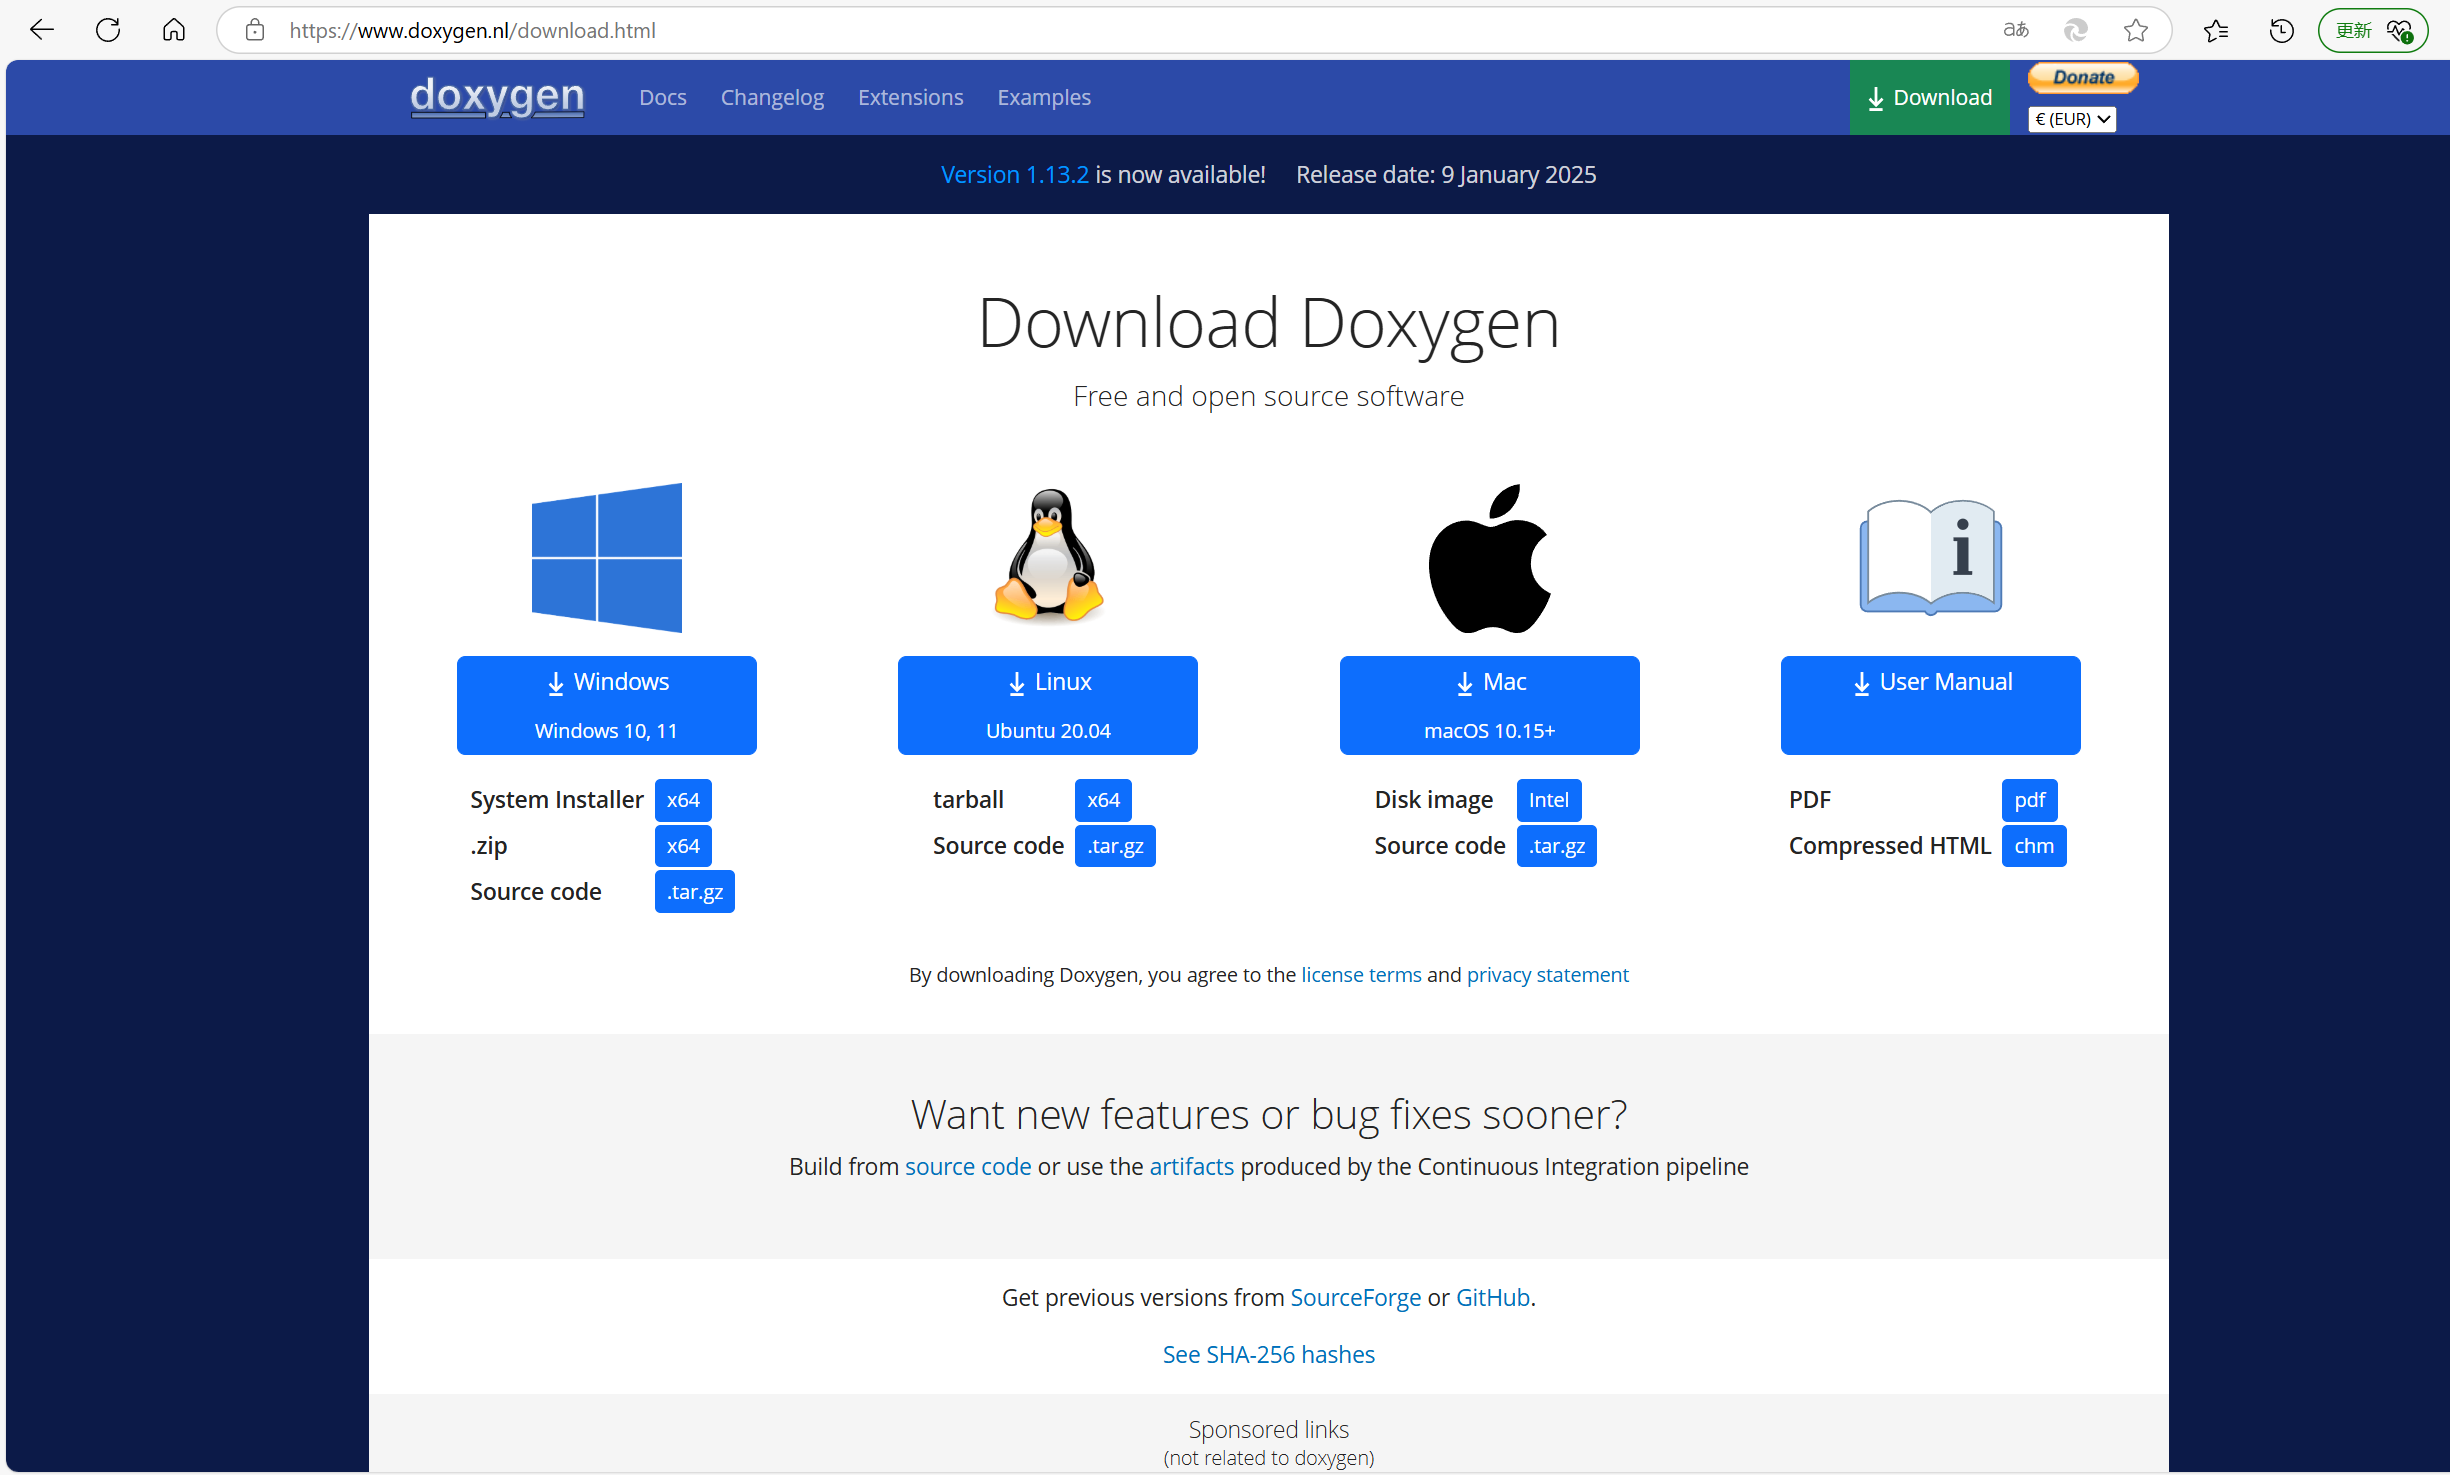Open the browser history icon
Screen dimensions: 2450x1475
coord(2281,30)
